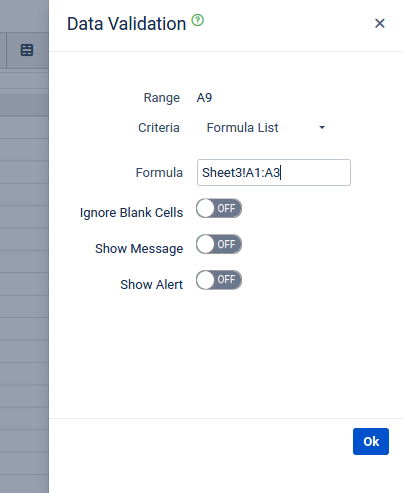
Task: Enable the Show Message switch
Action: (219, 244)
